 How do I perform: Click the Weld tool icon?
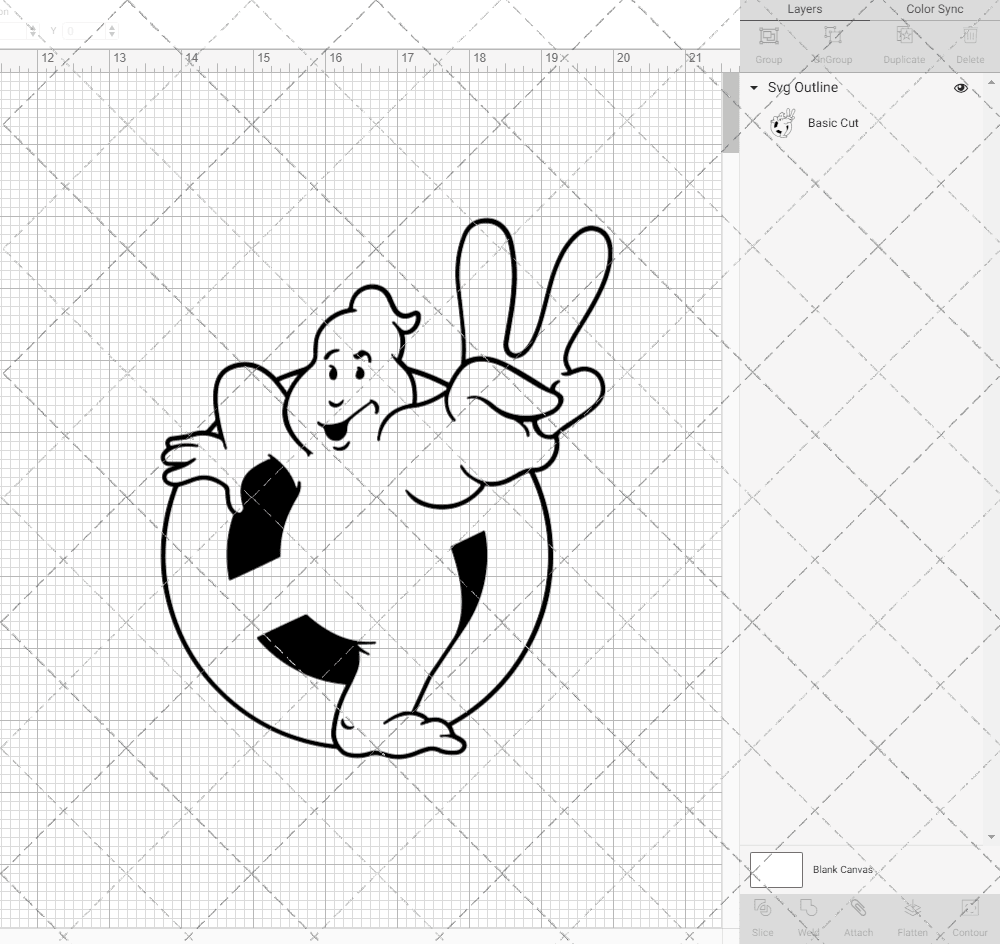tap(808, 908)
